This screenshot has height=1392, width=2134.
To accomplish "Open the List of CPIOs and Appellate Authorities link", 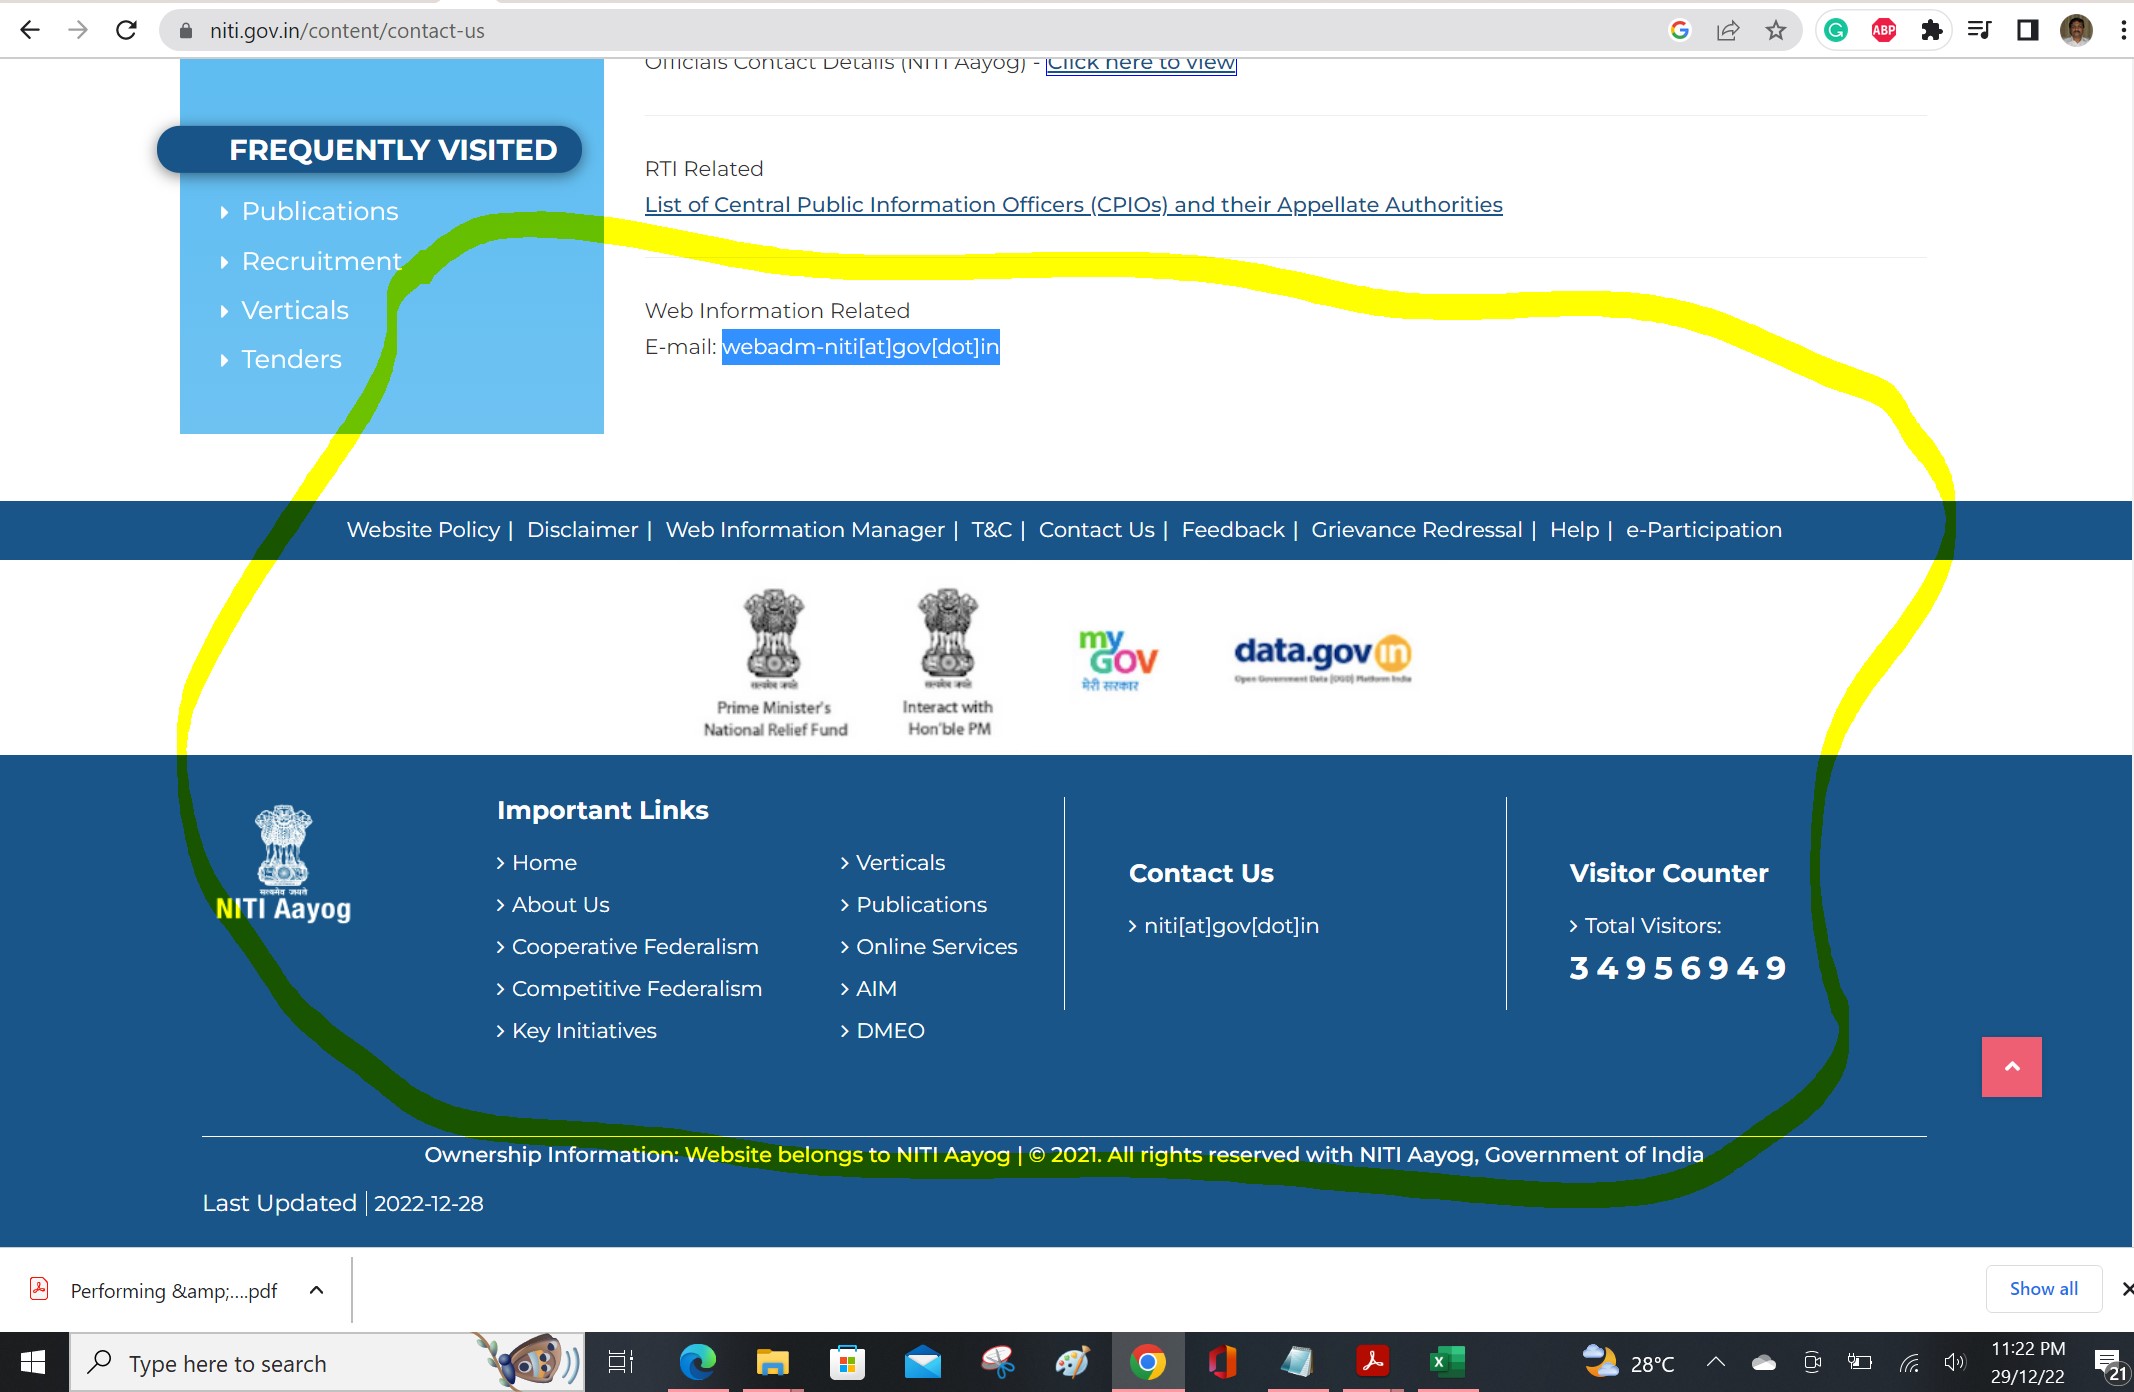I will pyautogui.click(x=1074, y=205).
